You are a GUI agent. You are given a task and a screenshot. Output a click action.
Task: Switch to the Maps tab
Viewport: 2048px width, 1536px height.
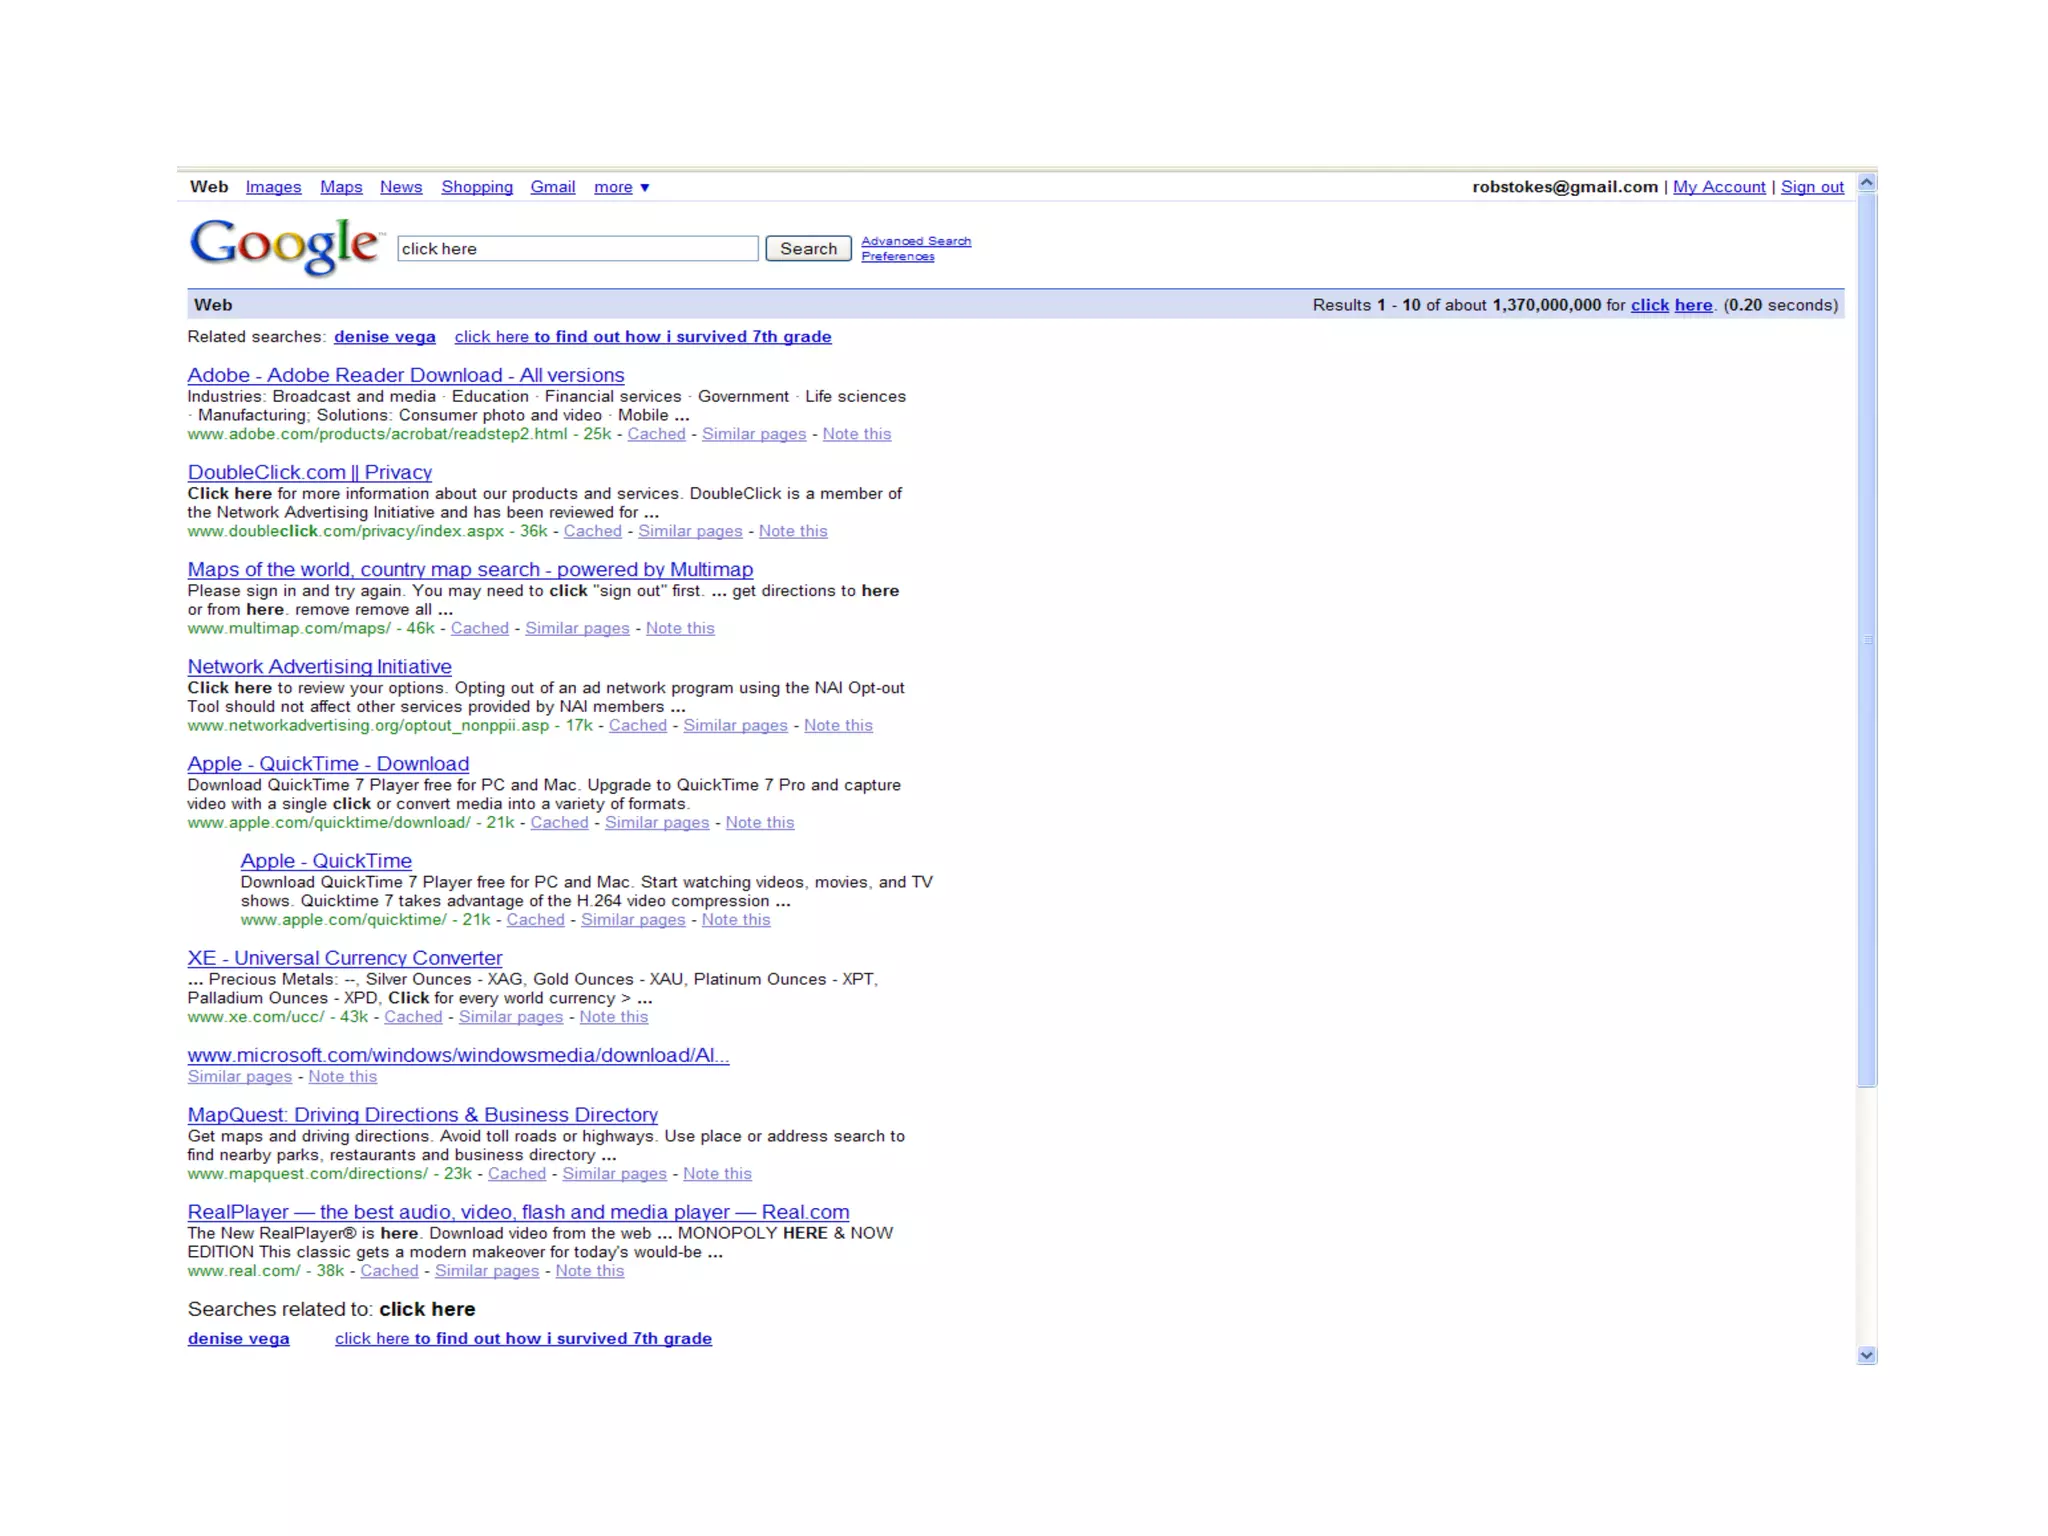pyautogui.click(x=341, y=187)
